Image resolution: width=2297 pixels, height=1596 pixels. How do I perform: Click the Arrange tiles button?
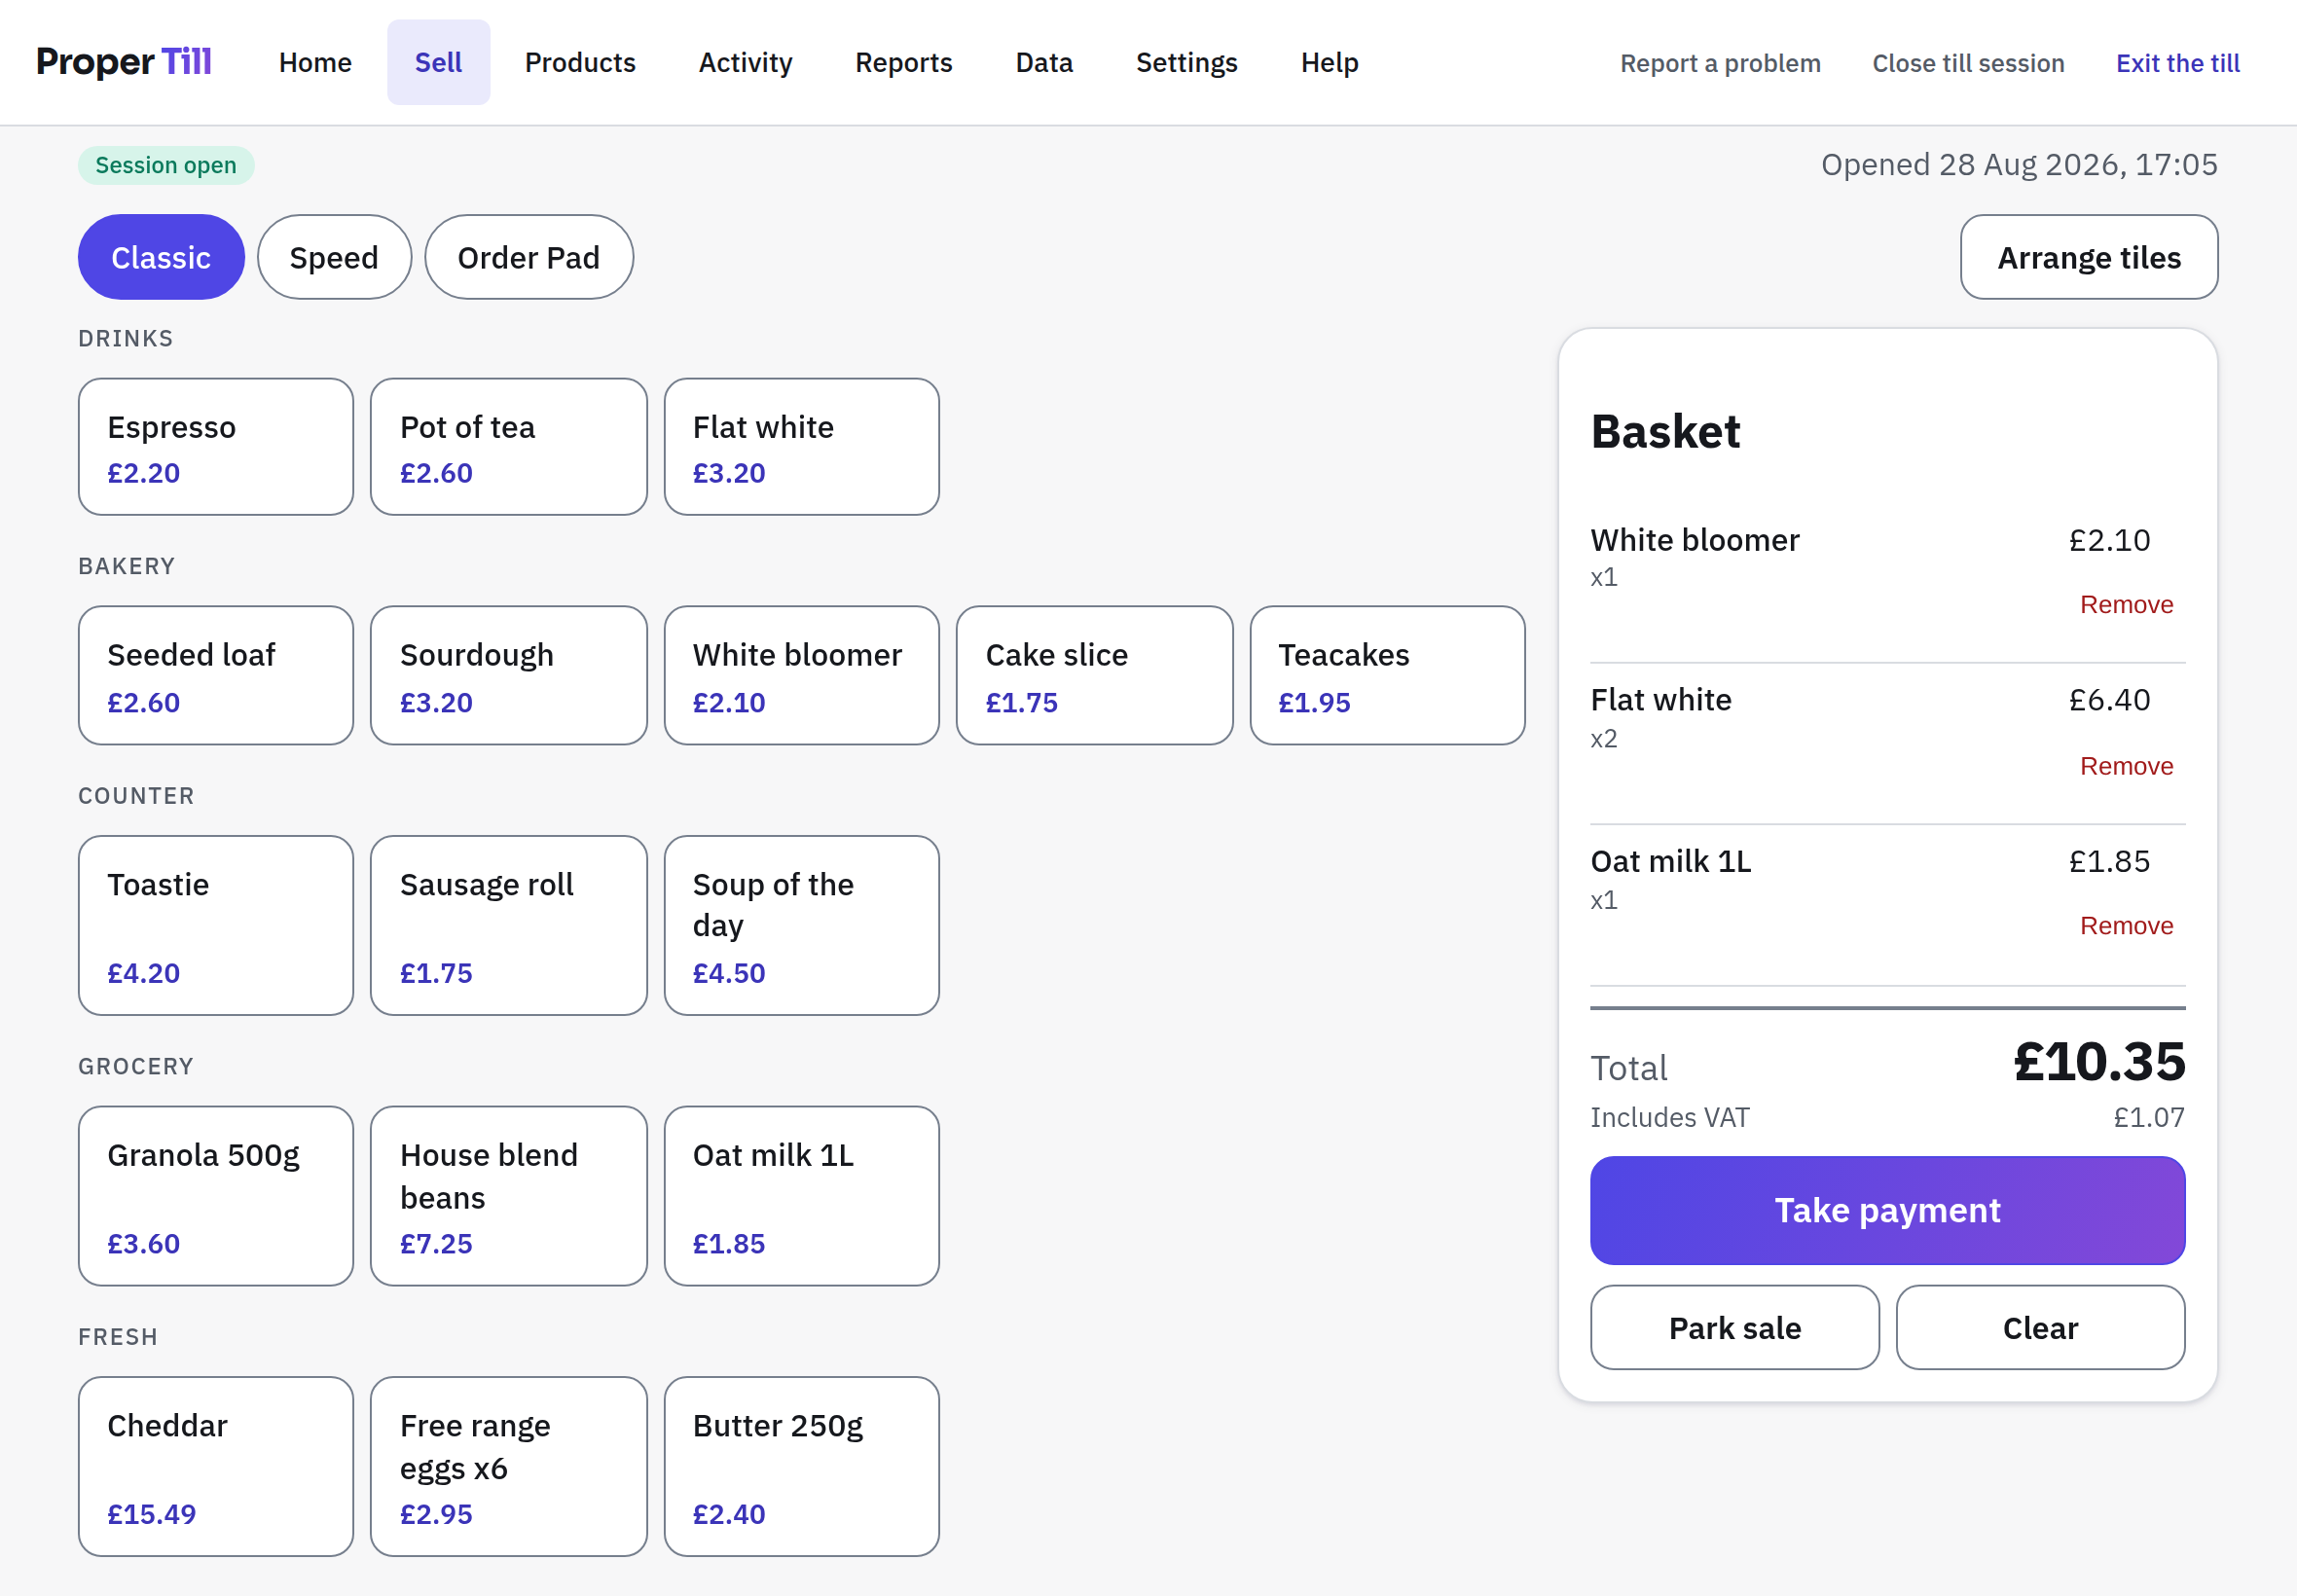click(x=2088, y=257)
